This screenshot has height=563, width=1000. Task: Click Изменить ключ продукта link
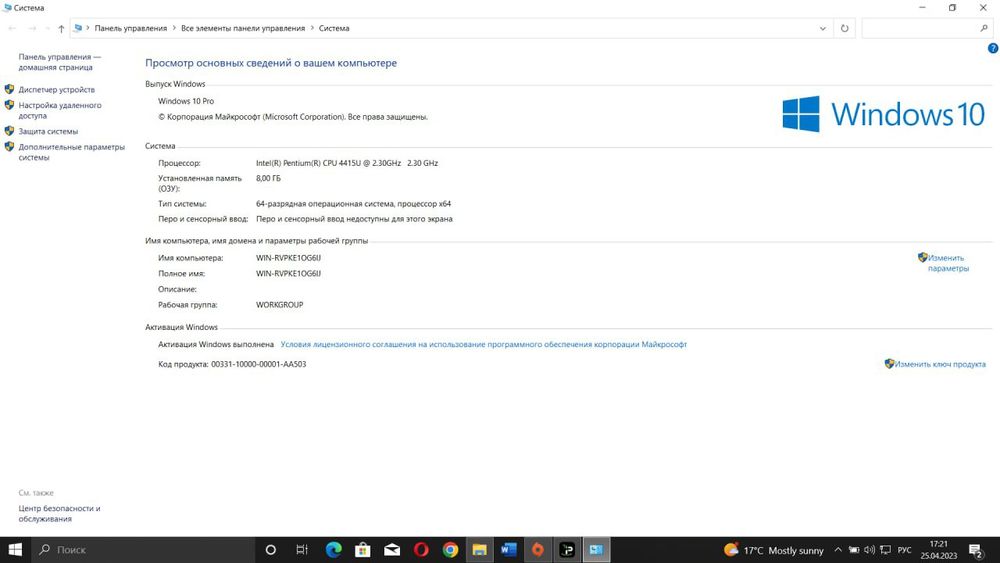(939, 364)
